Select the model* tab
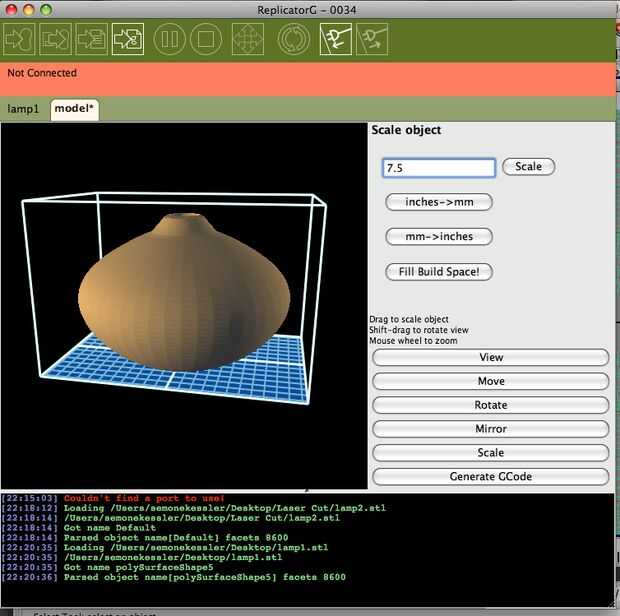620x616 pixels. point(74,109)
